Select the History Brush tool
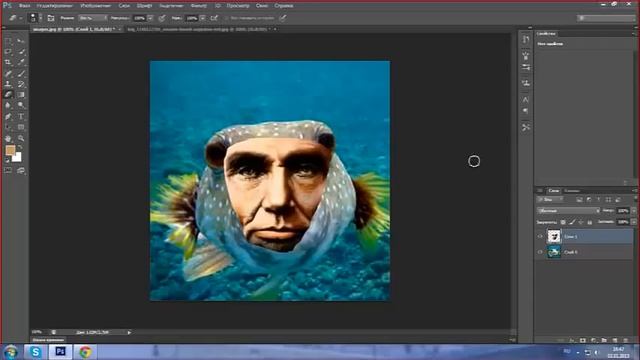 pyautogui.click(x=21, y=84)
